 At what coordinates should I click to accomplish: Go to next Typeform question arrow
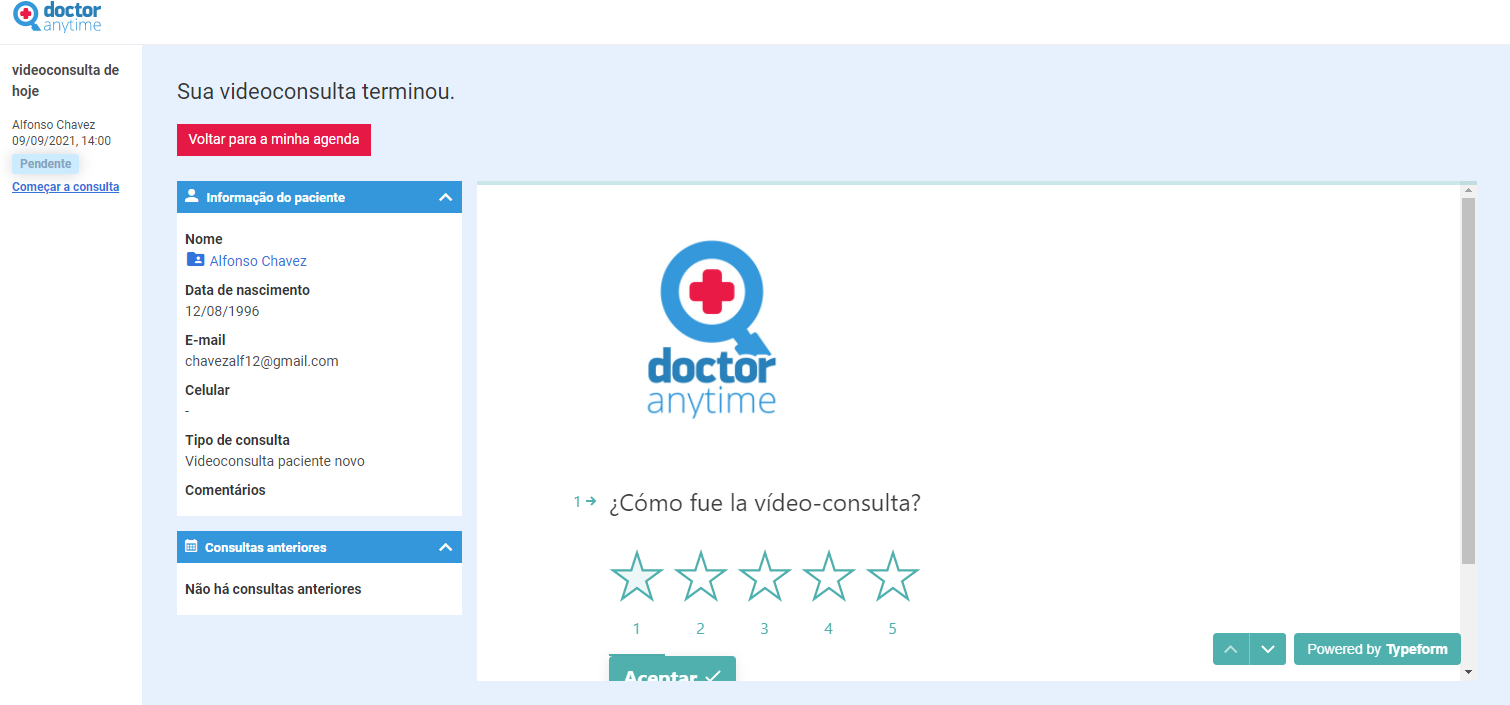(1268, 649)
